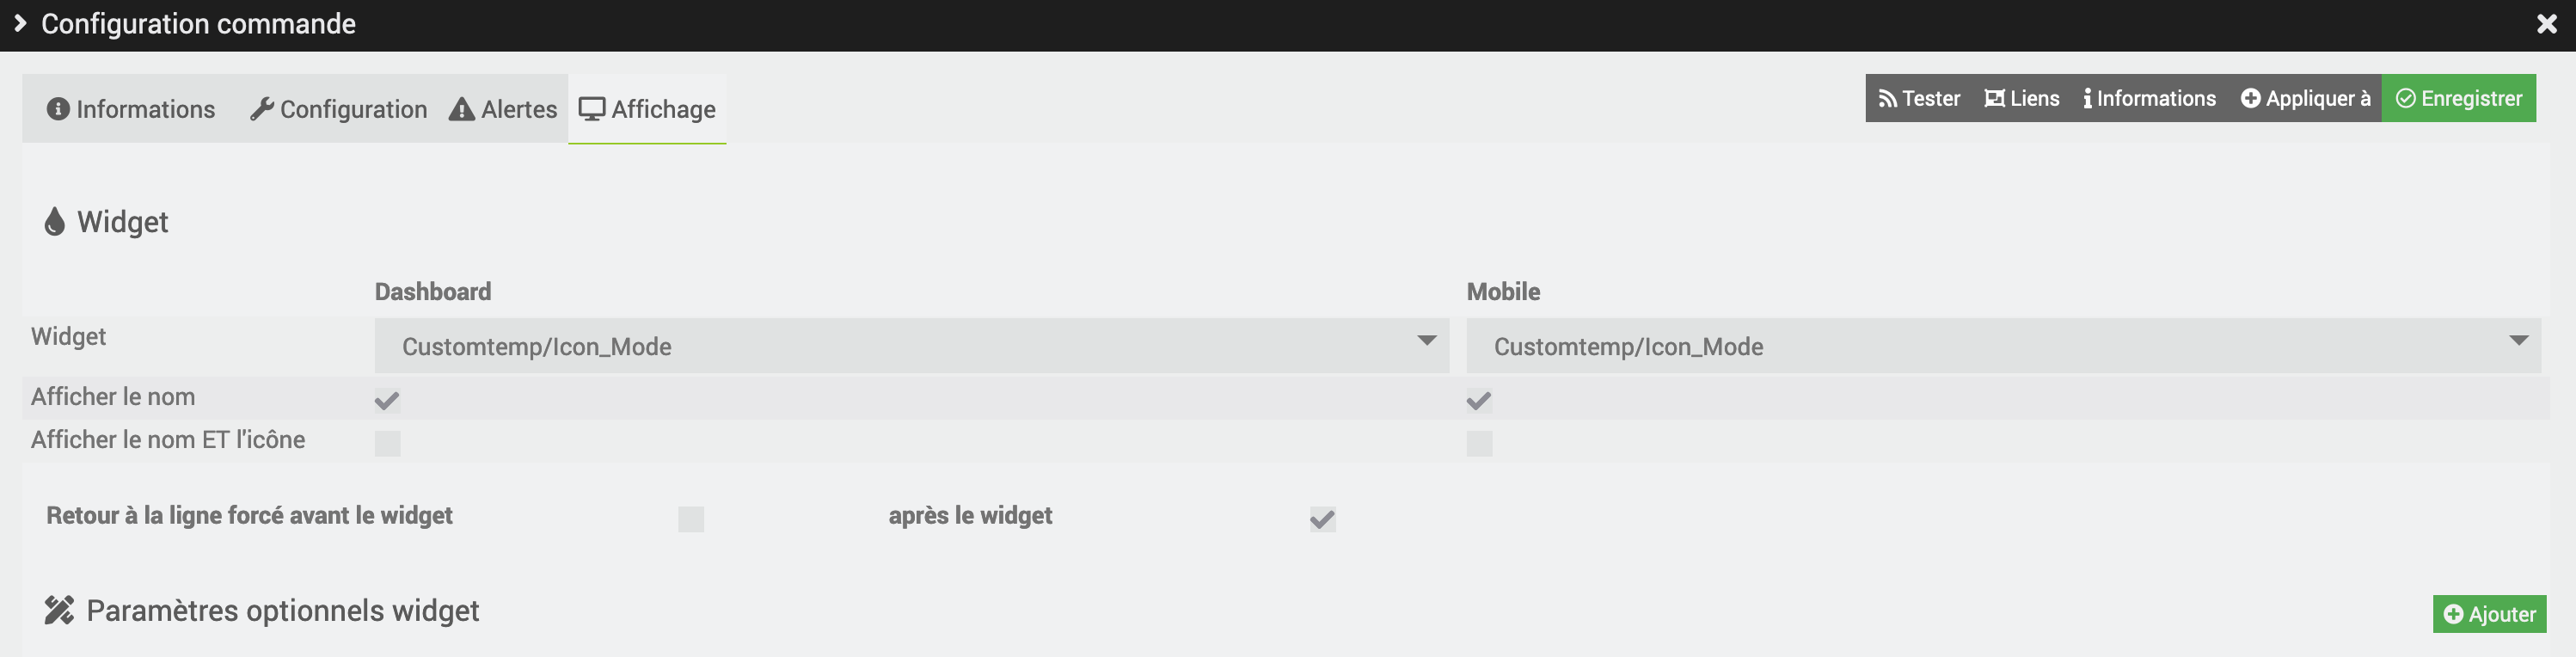
Task: Switch to the Configuration tab
Action: [338, 109]
